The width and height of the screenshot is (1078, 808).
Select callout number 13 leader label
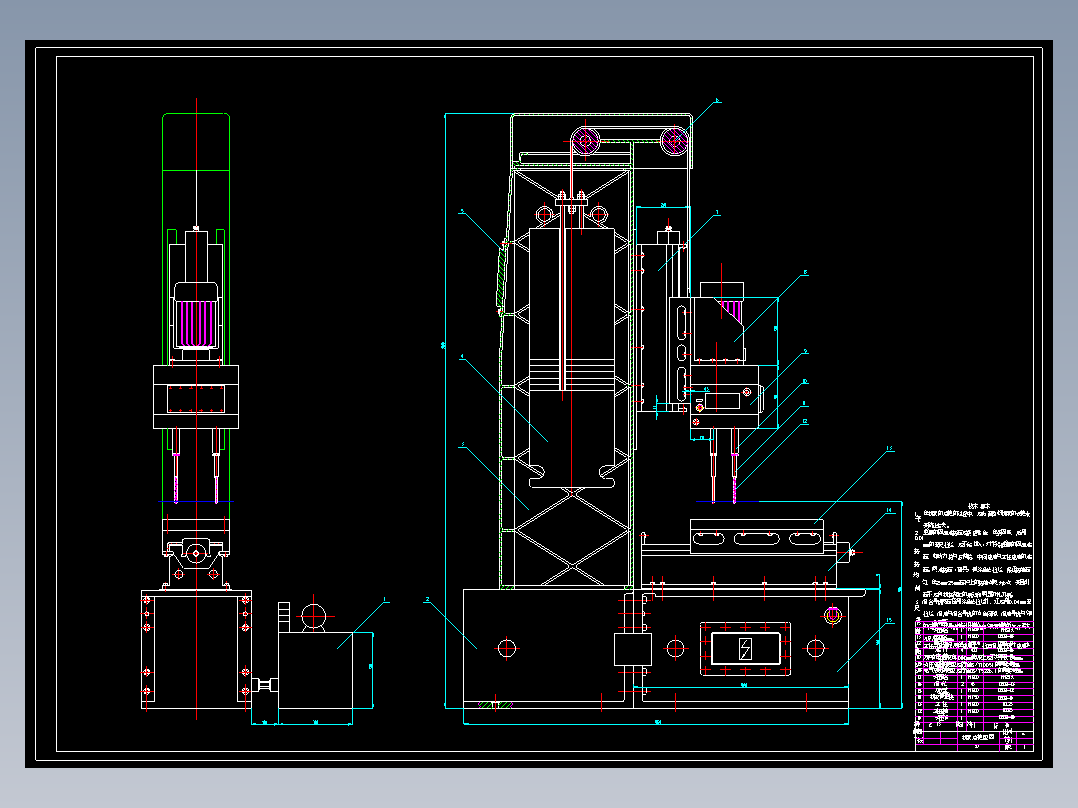[x=890, y=449]
